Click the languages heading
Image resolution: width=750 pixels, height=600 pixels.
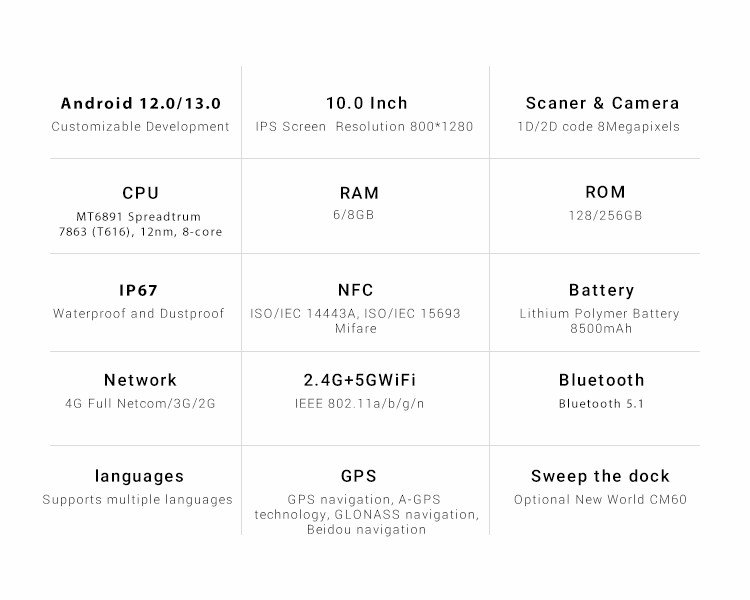(140, 476)
